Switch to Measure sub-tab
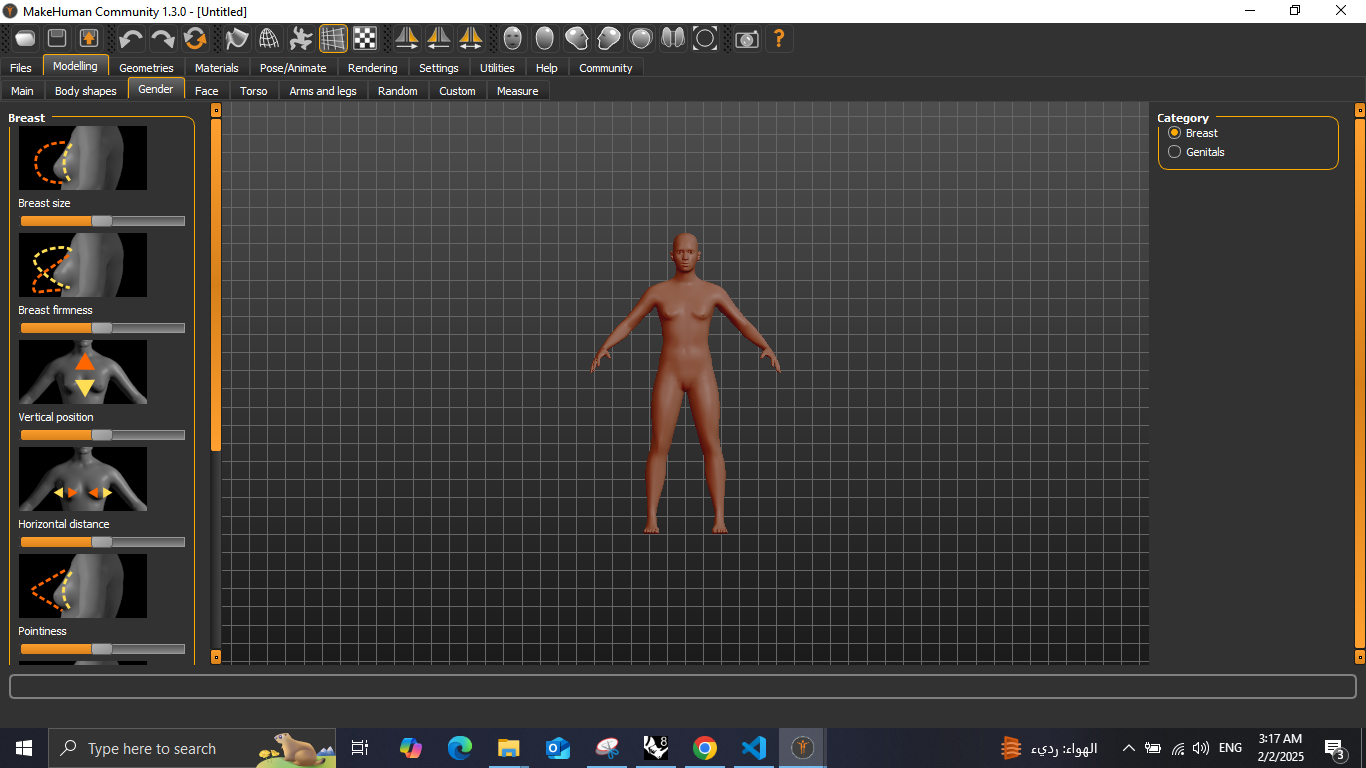 pyautogui.click(x=518, y=91)
